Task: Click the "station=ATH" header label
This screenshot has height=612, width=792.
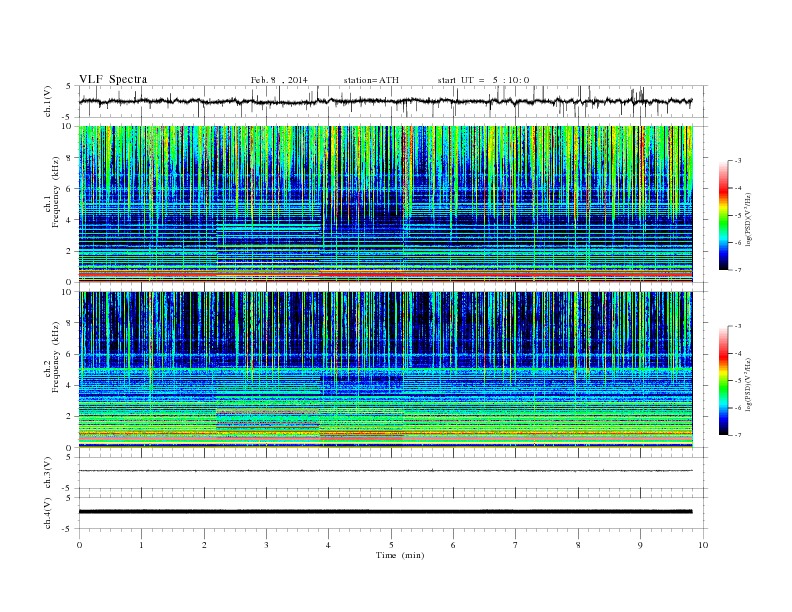Action: click(x=371, y=80)
